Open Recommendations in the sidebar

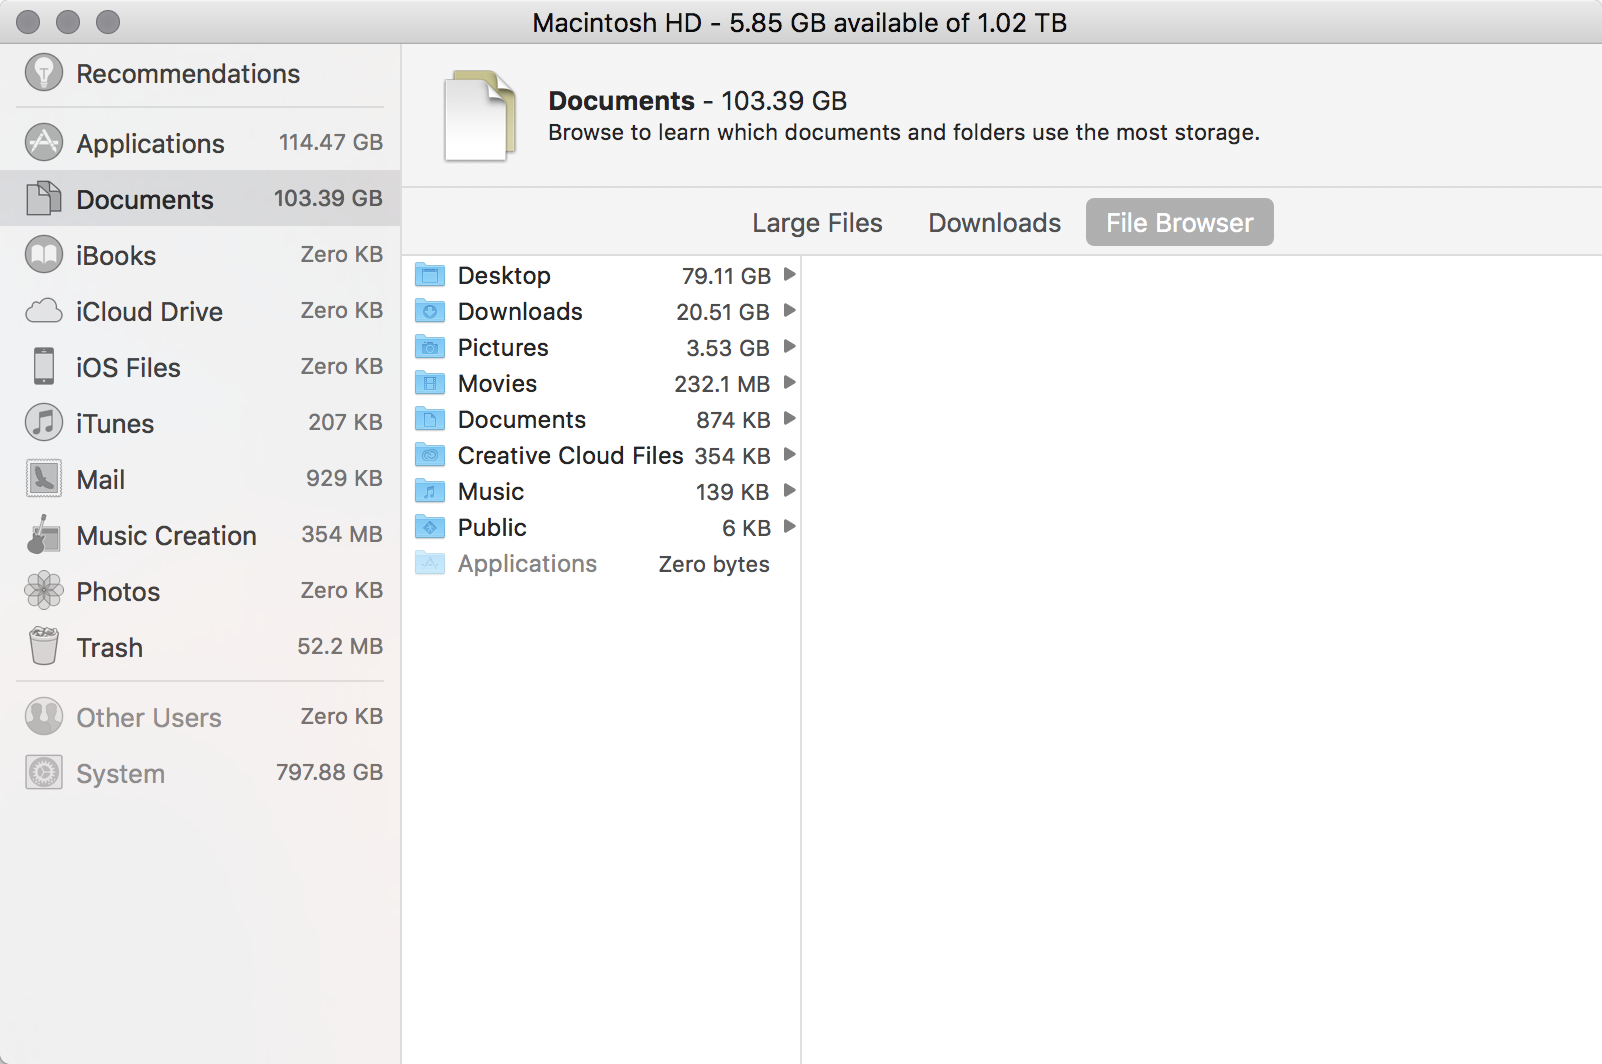188,74
